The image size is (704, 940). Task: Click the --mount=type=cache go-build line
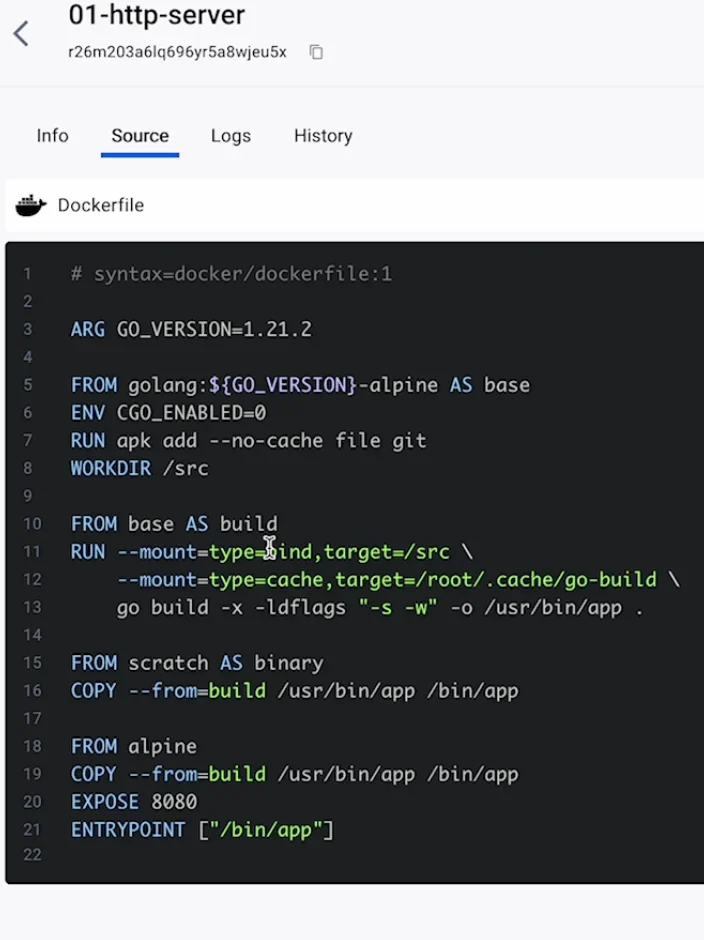point(398,580)
